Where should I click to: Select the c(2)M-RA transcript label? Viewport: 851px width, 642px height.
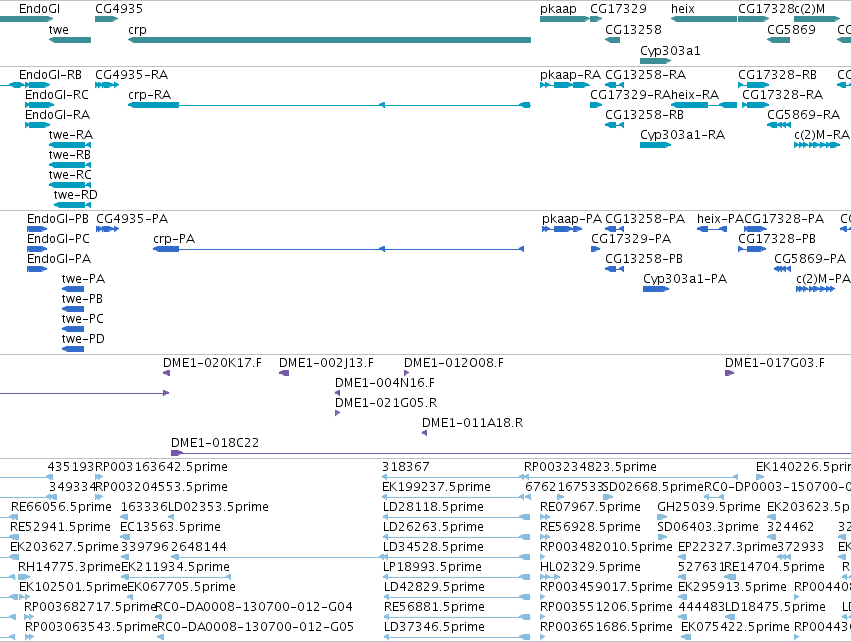point(822,135)
